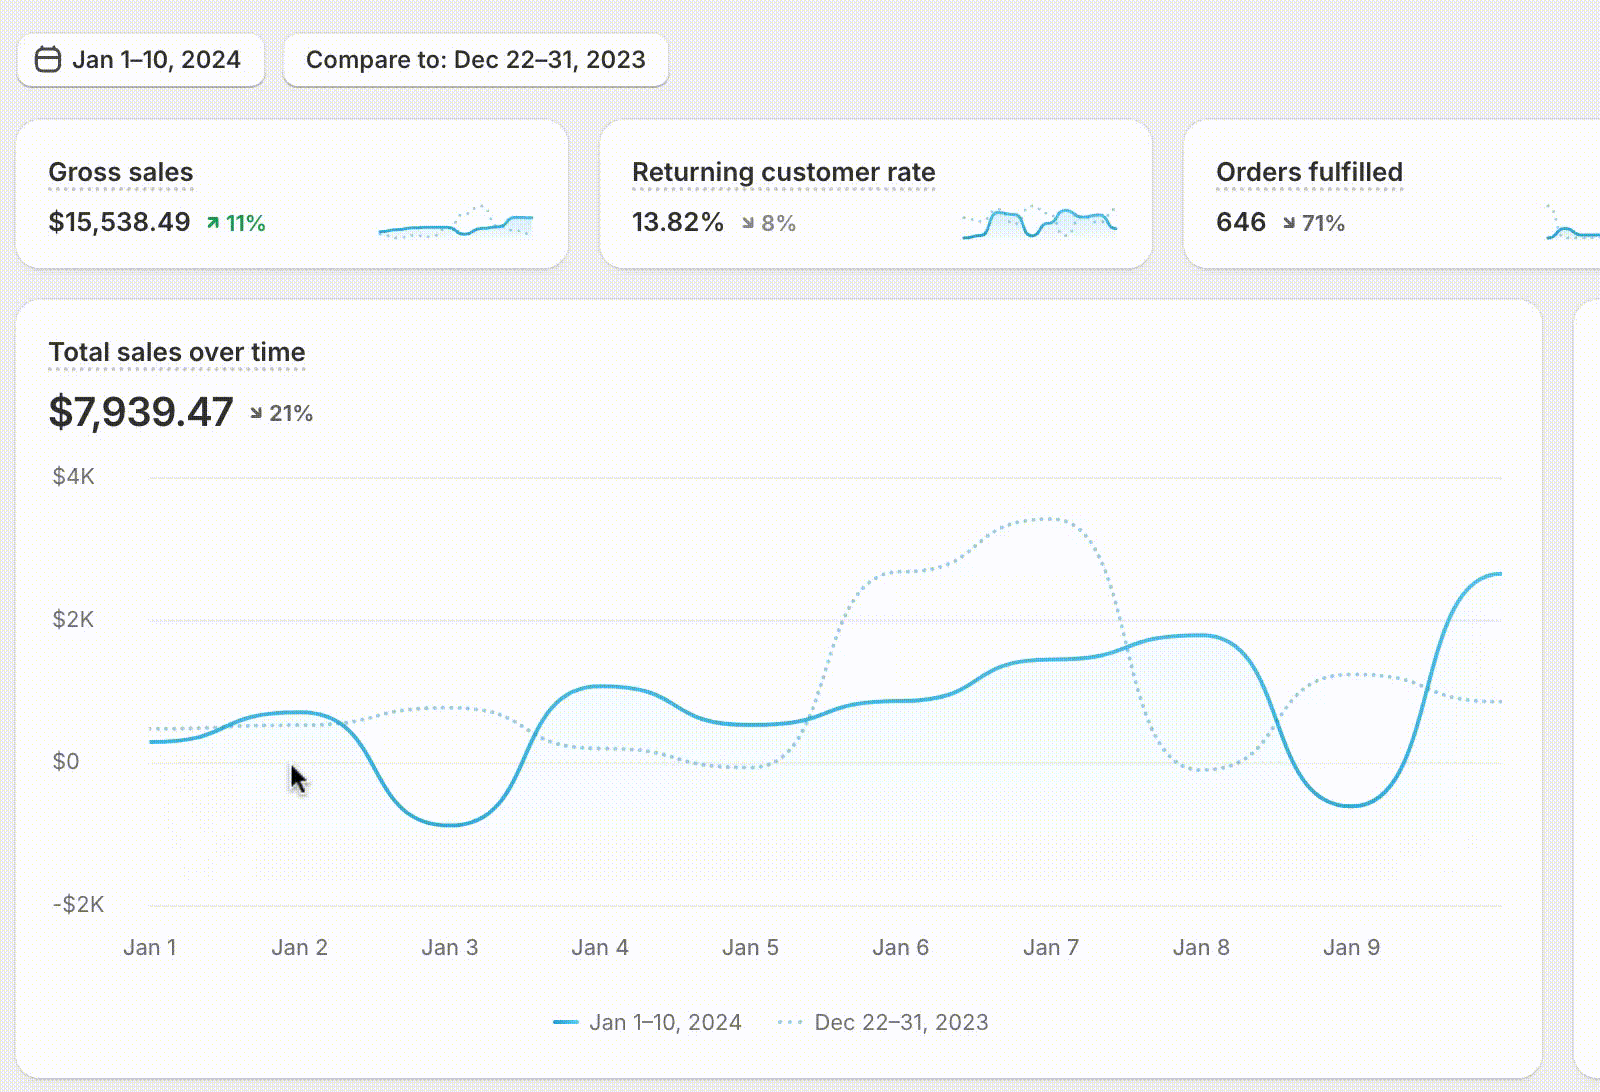Open the Compare to period selector
Viewport: 1600px width, 1092px height.
[475, 59]
